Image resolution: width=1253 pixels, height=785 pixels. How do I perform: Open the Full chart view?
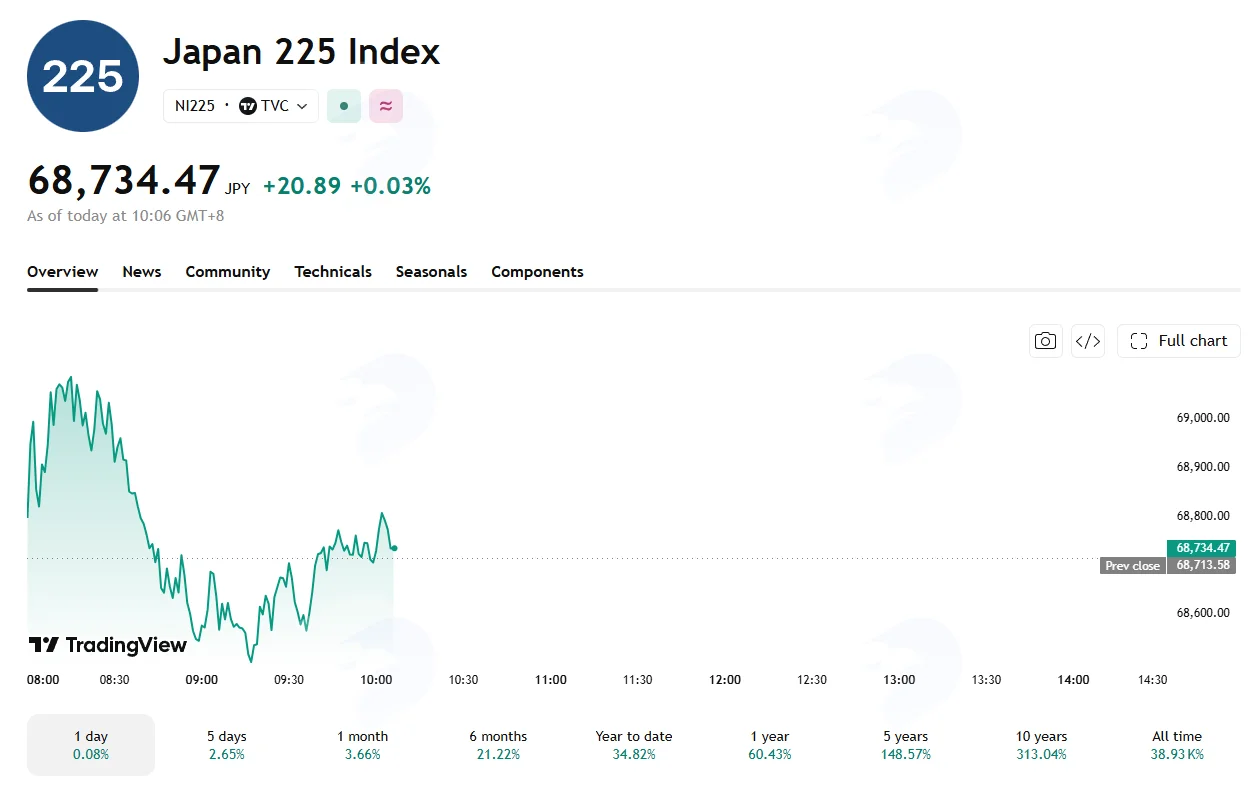point(1179,341)
